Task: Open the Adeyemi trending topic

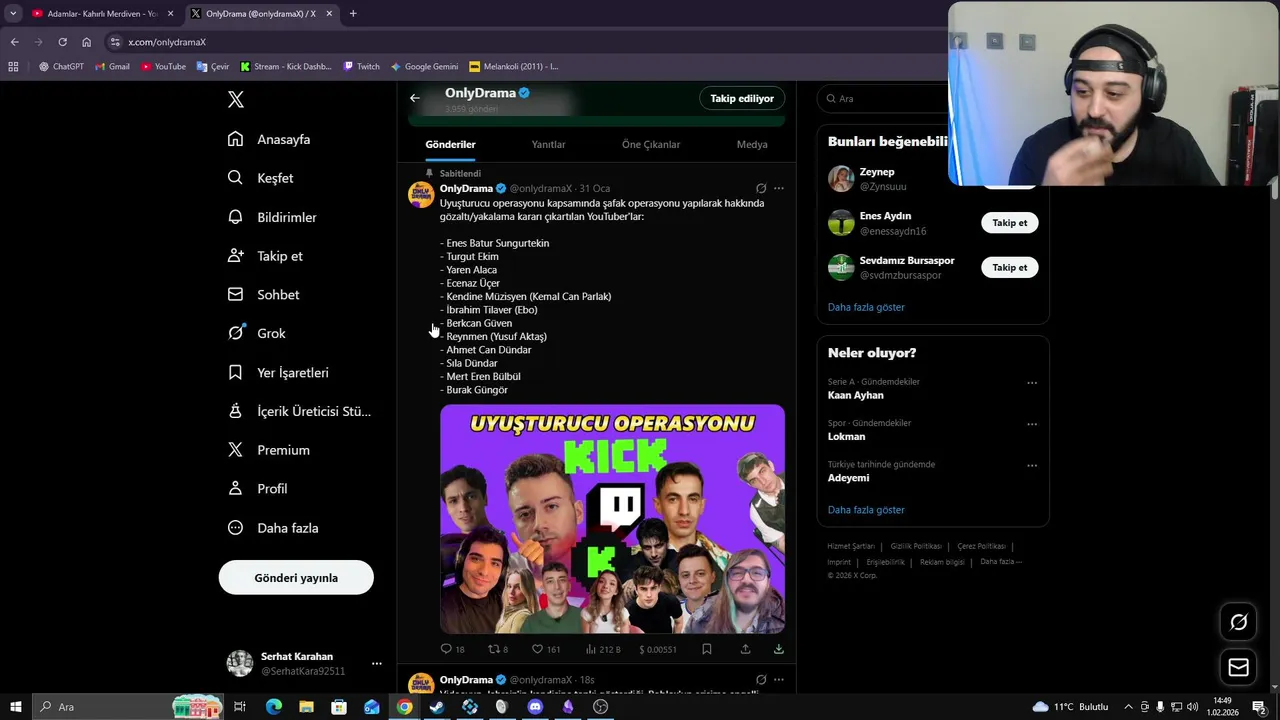Action: (x=848, y=478)
